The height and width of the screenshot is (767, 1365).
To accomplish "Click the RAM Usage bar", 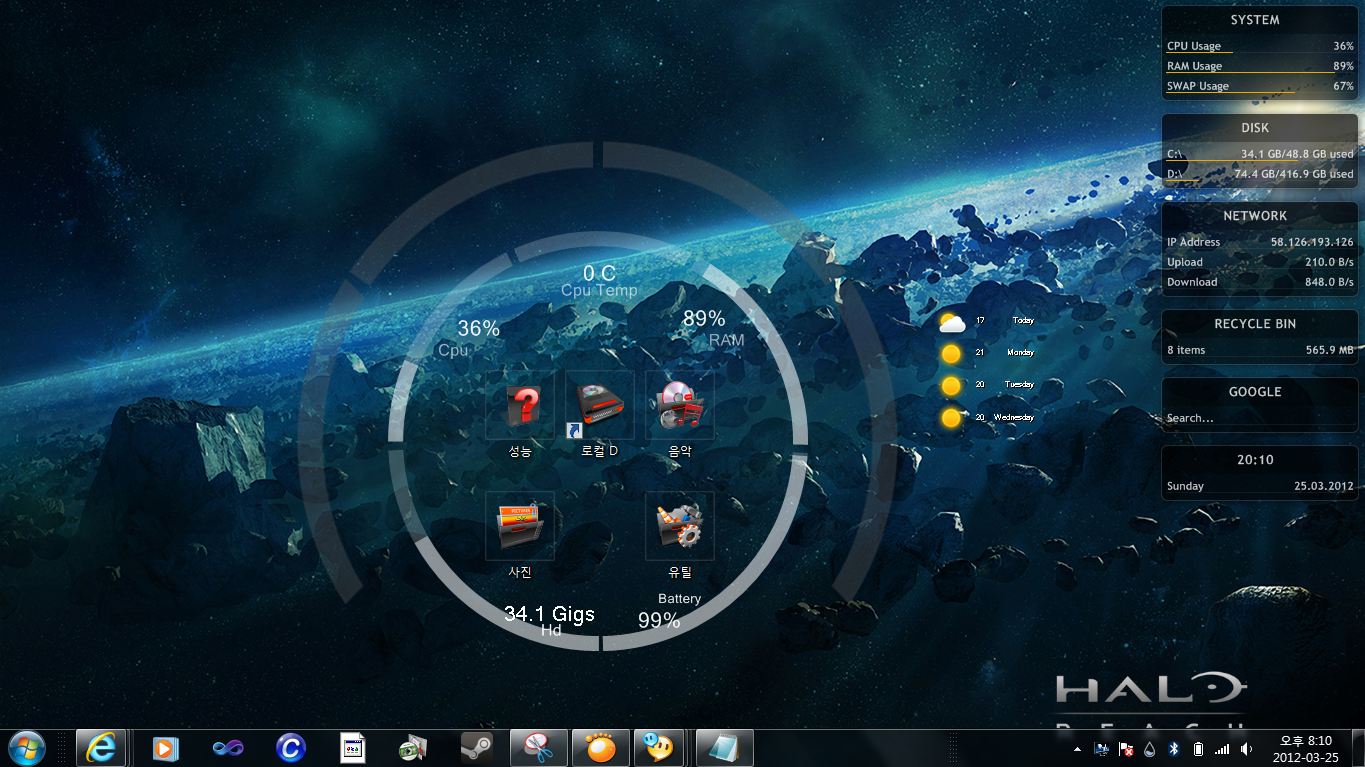I will [1260, 66].
